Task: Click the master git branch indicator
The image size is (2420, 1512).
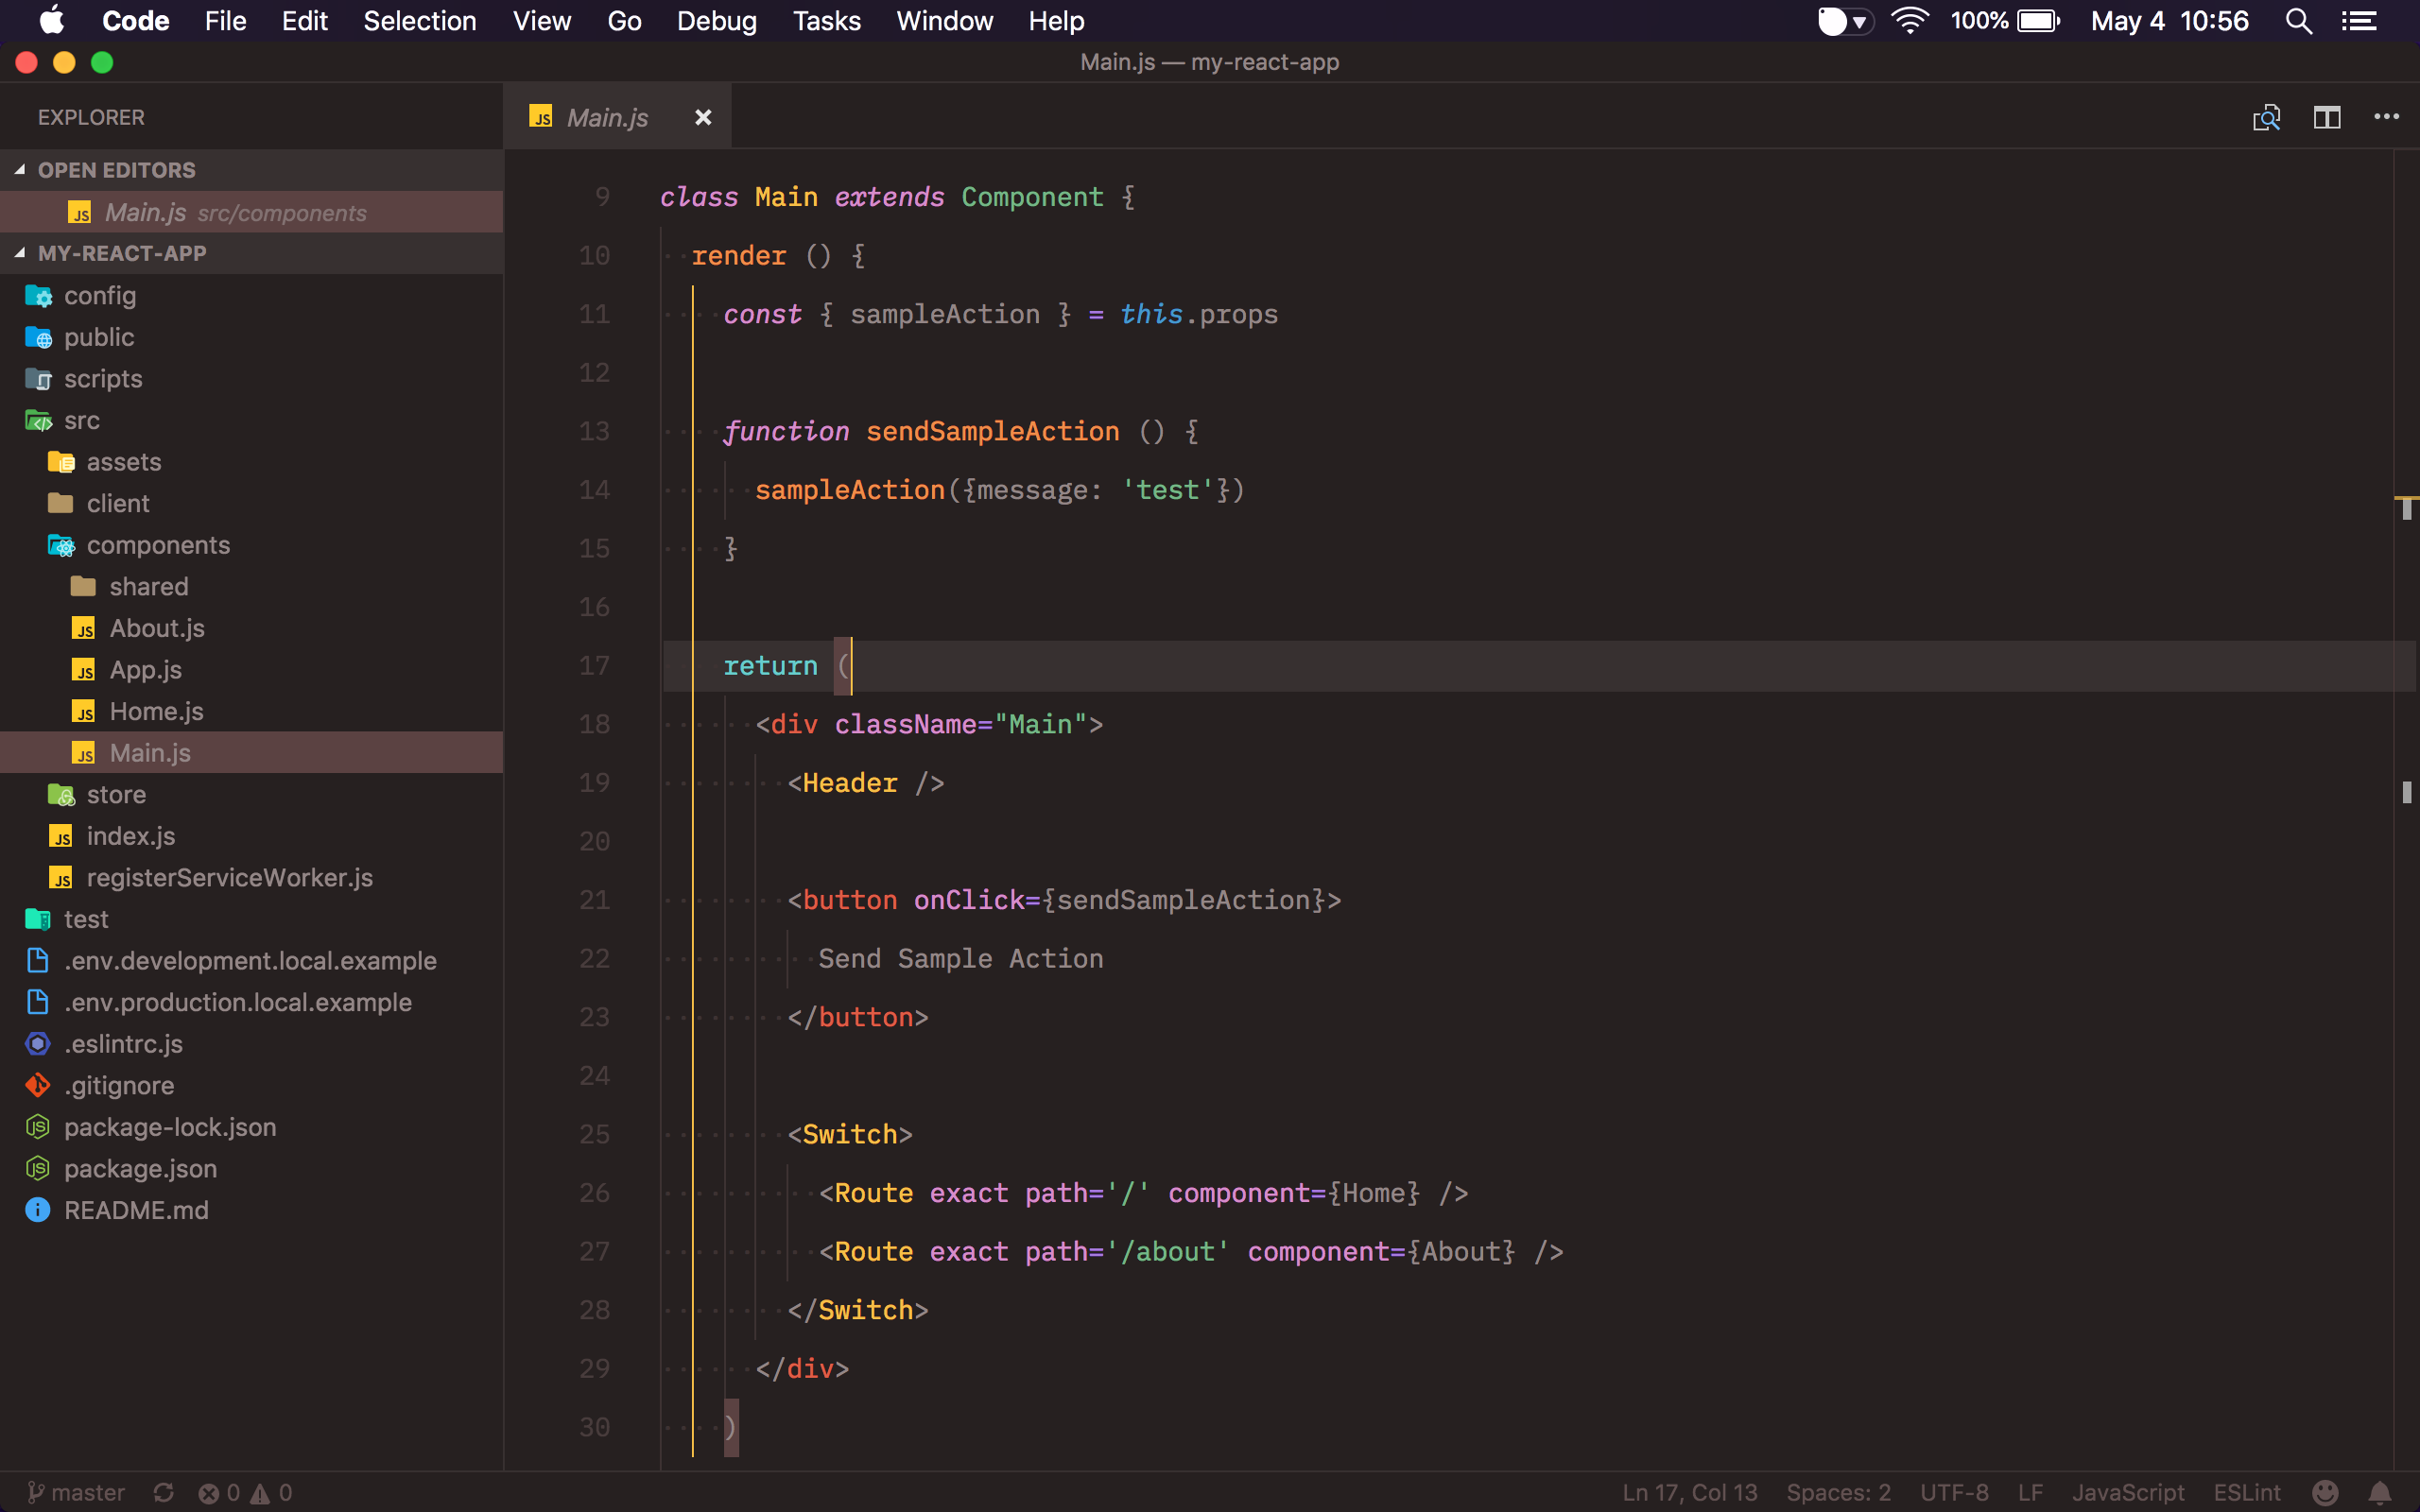Action: click(78, 1492)
